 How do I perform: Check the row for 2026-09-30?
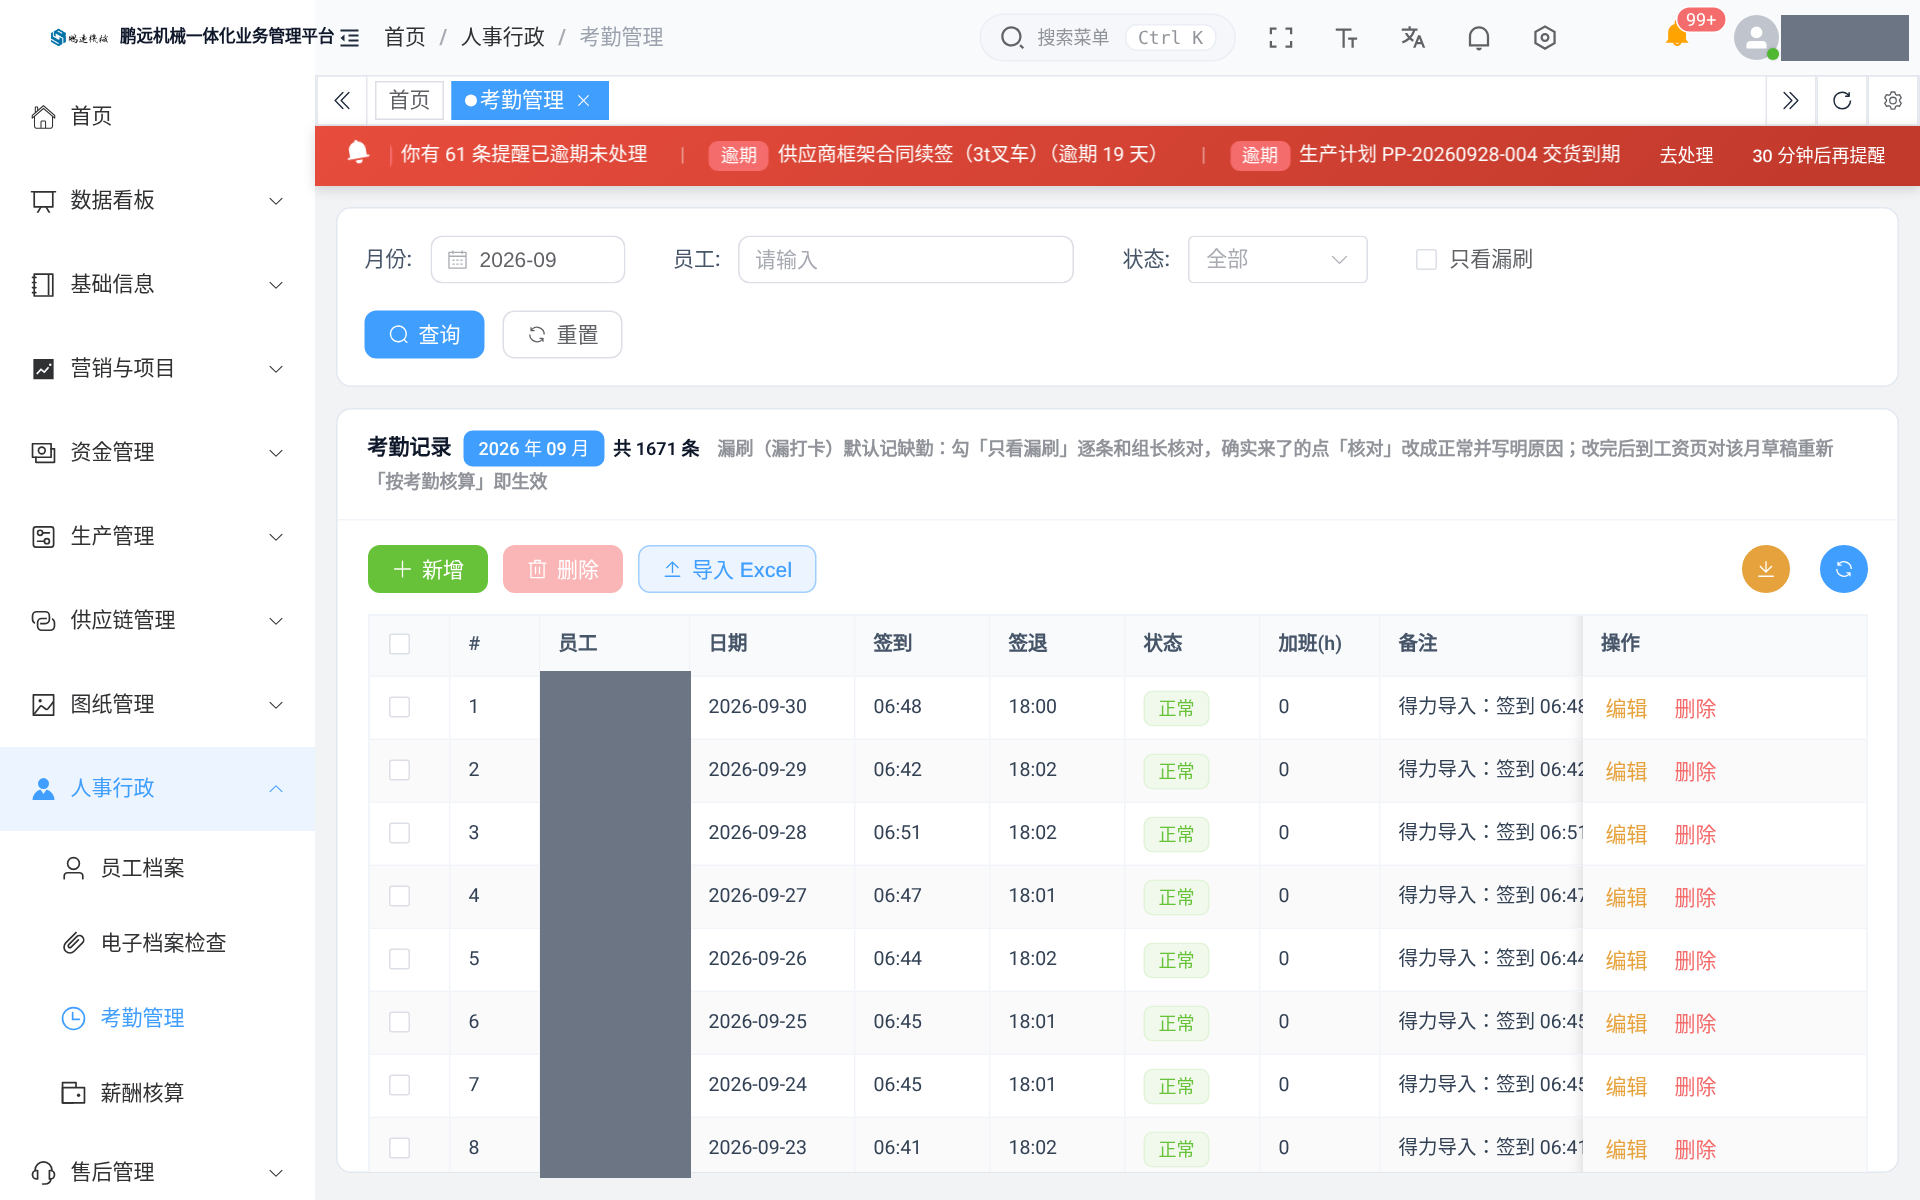[x=399, y=707]
